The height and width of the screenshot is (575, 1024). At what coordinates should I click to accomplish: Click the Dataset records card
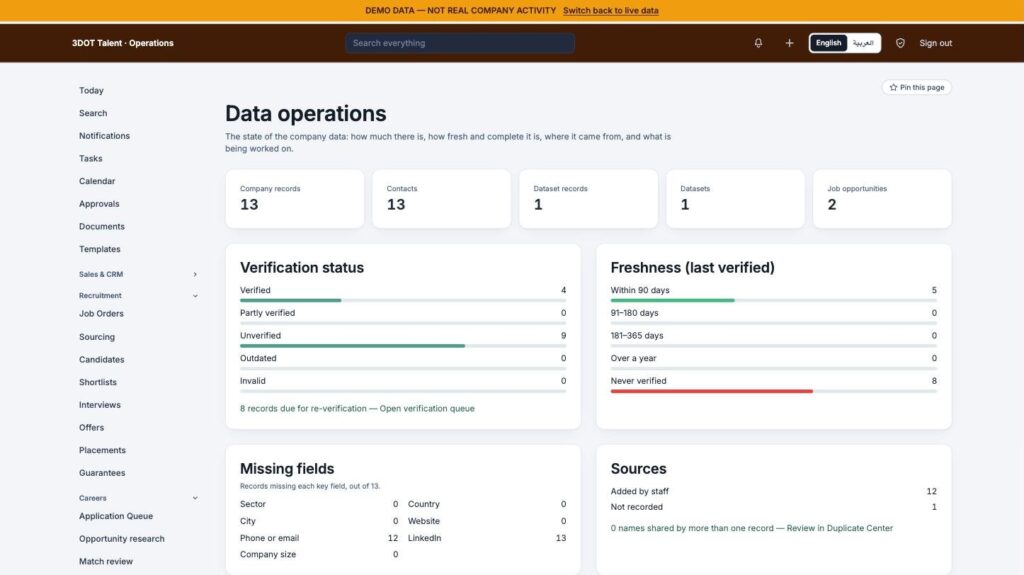coord(588,199)
